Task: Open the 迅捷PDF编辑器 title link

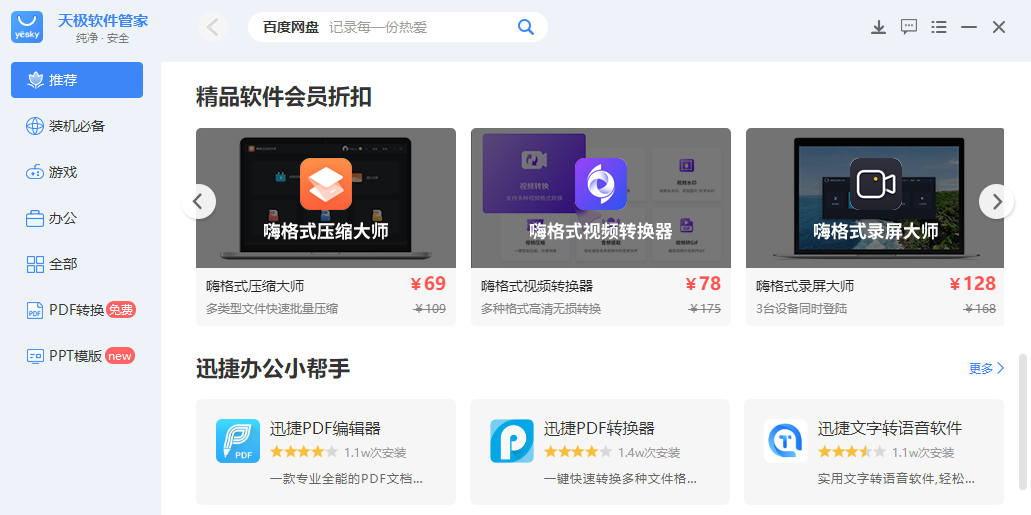Action: tap(325, 428)
